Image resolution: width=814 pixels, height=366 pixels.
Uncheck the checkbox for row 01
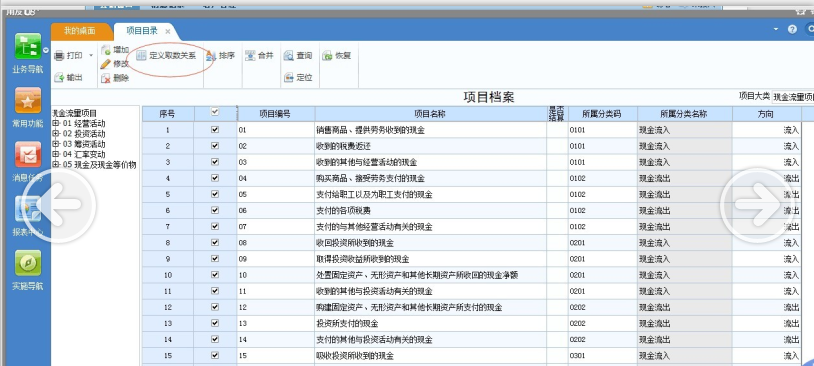click(x=215, y=130)
